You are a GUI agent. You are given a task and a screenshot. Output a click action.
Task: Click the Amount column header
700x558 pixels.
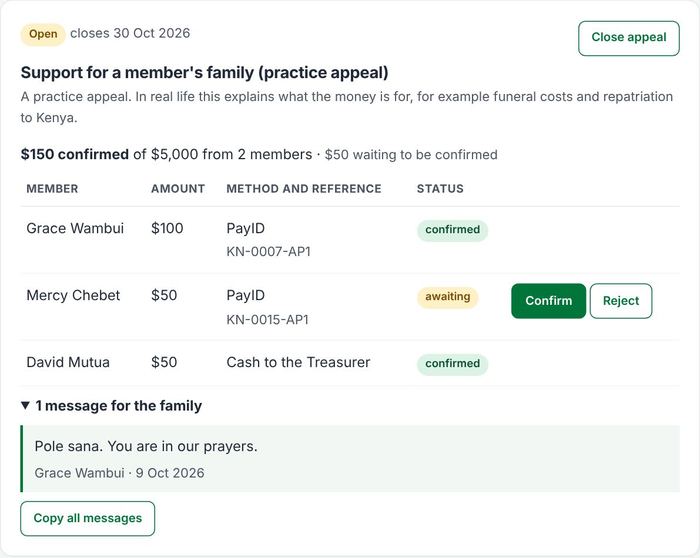coord(178,189)
